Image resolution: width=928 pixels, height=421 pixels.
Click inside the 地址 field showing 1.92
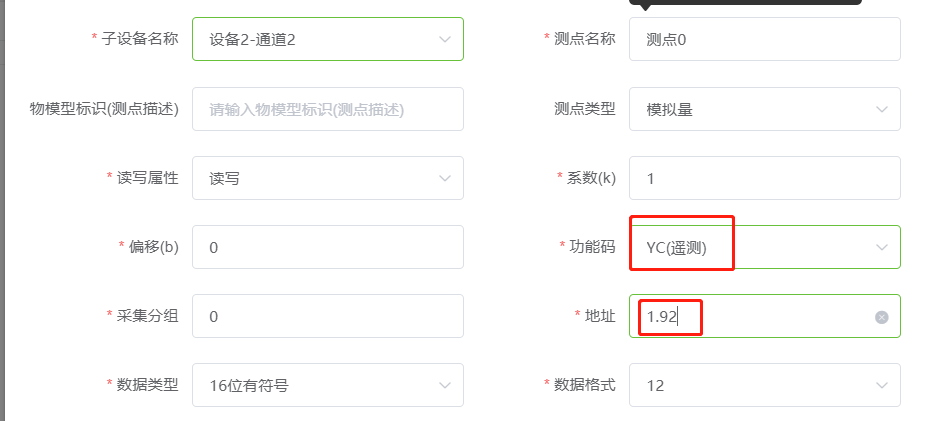coord(765,316)
